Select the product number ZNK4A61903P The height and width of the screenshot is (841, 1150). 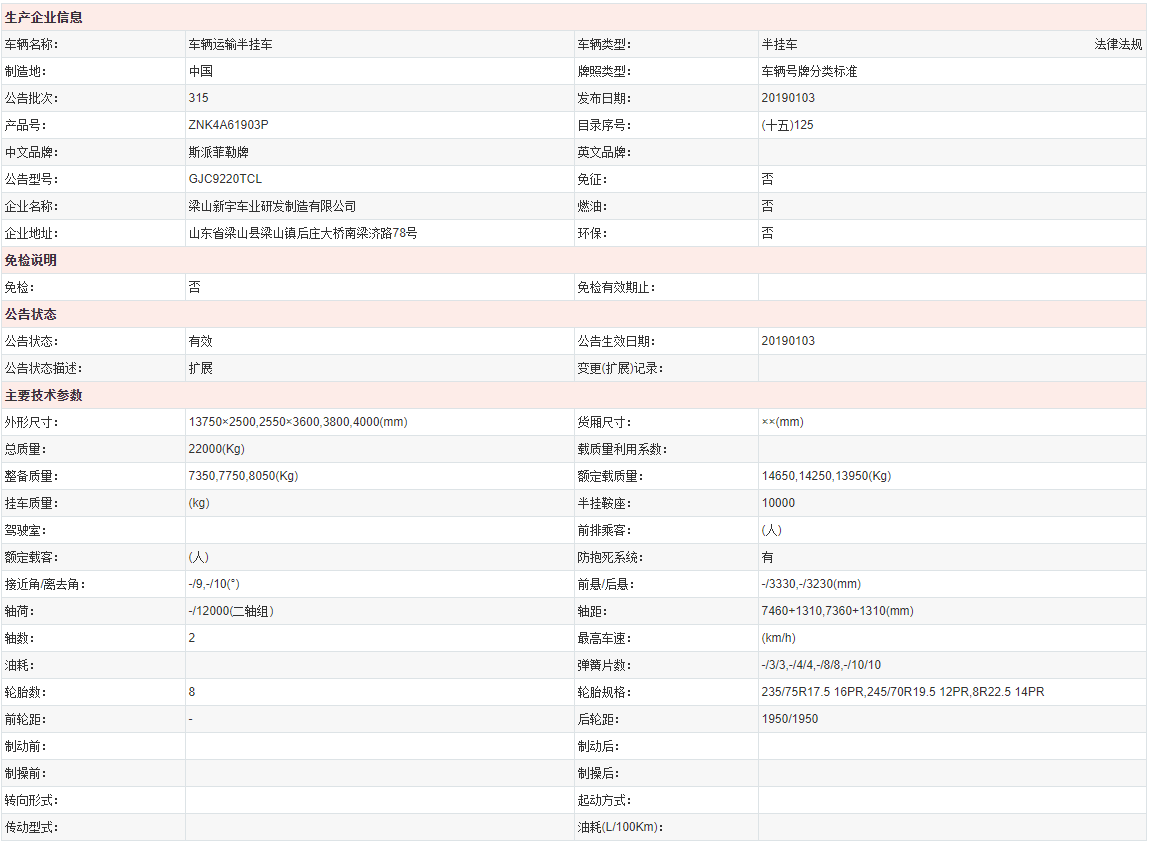(x=229, y=126)
